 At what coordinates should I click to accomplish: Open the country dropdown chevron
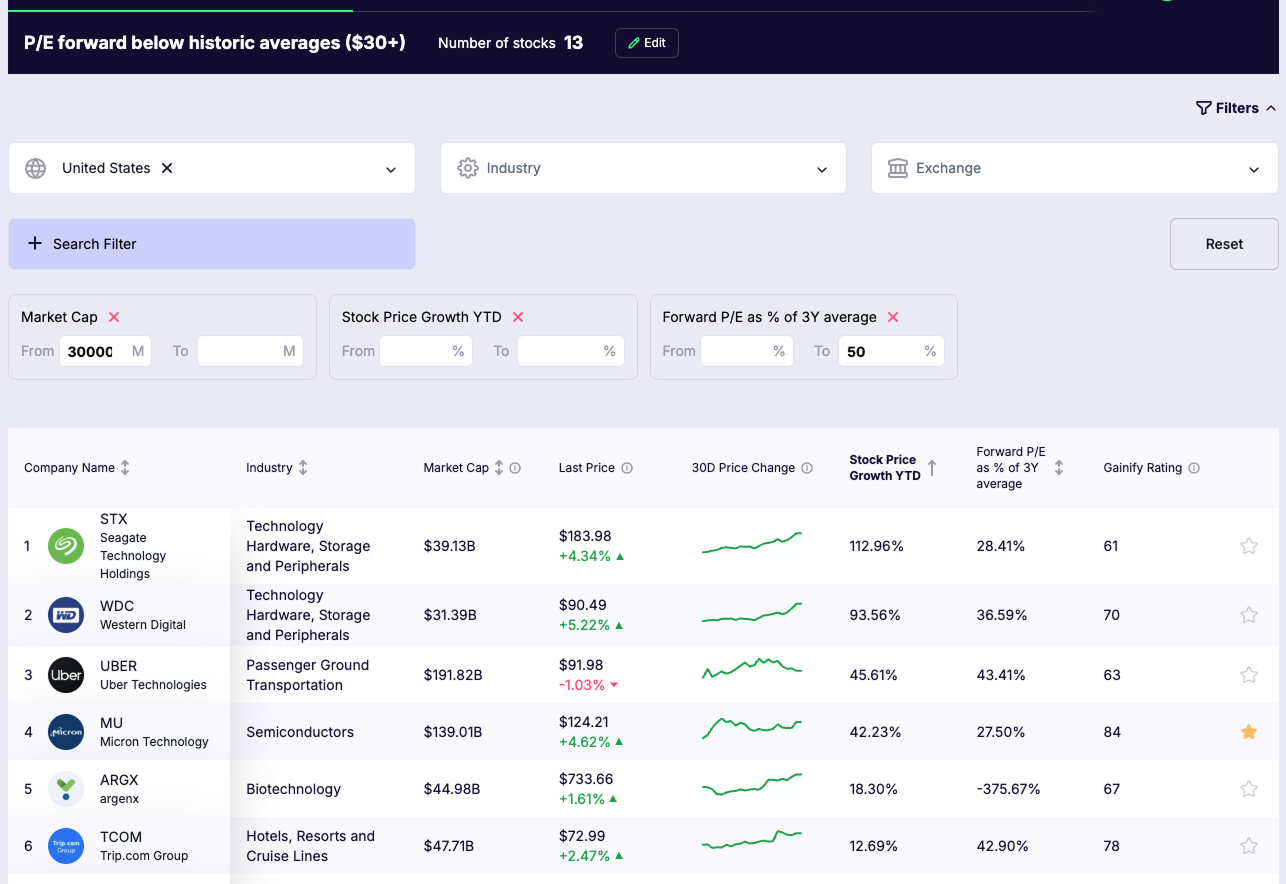click(391, 169)
